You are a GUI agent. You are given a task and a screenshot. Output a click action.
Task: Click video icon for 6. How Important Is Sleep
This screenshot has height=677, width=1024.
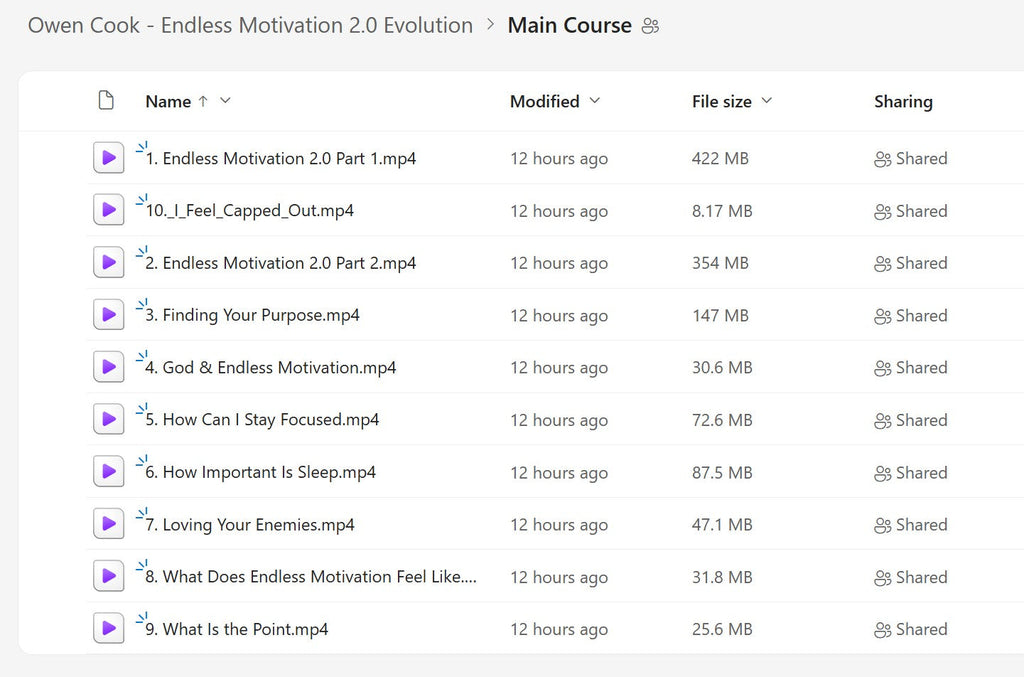(108, 471)
